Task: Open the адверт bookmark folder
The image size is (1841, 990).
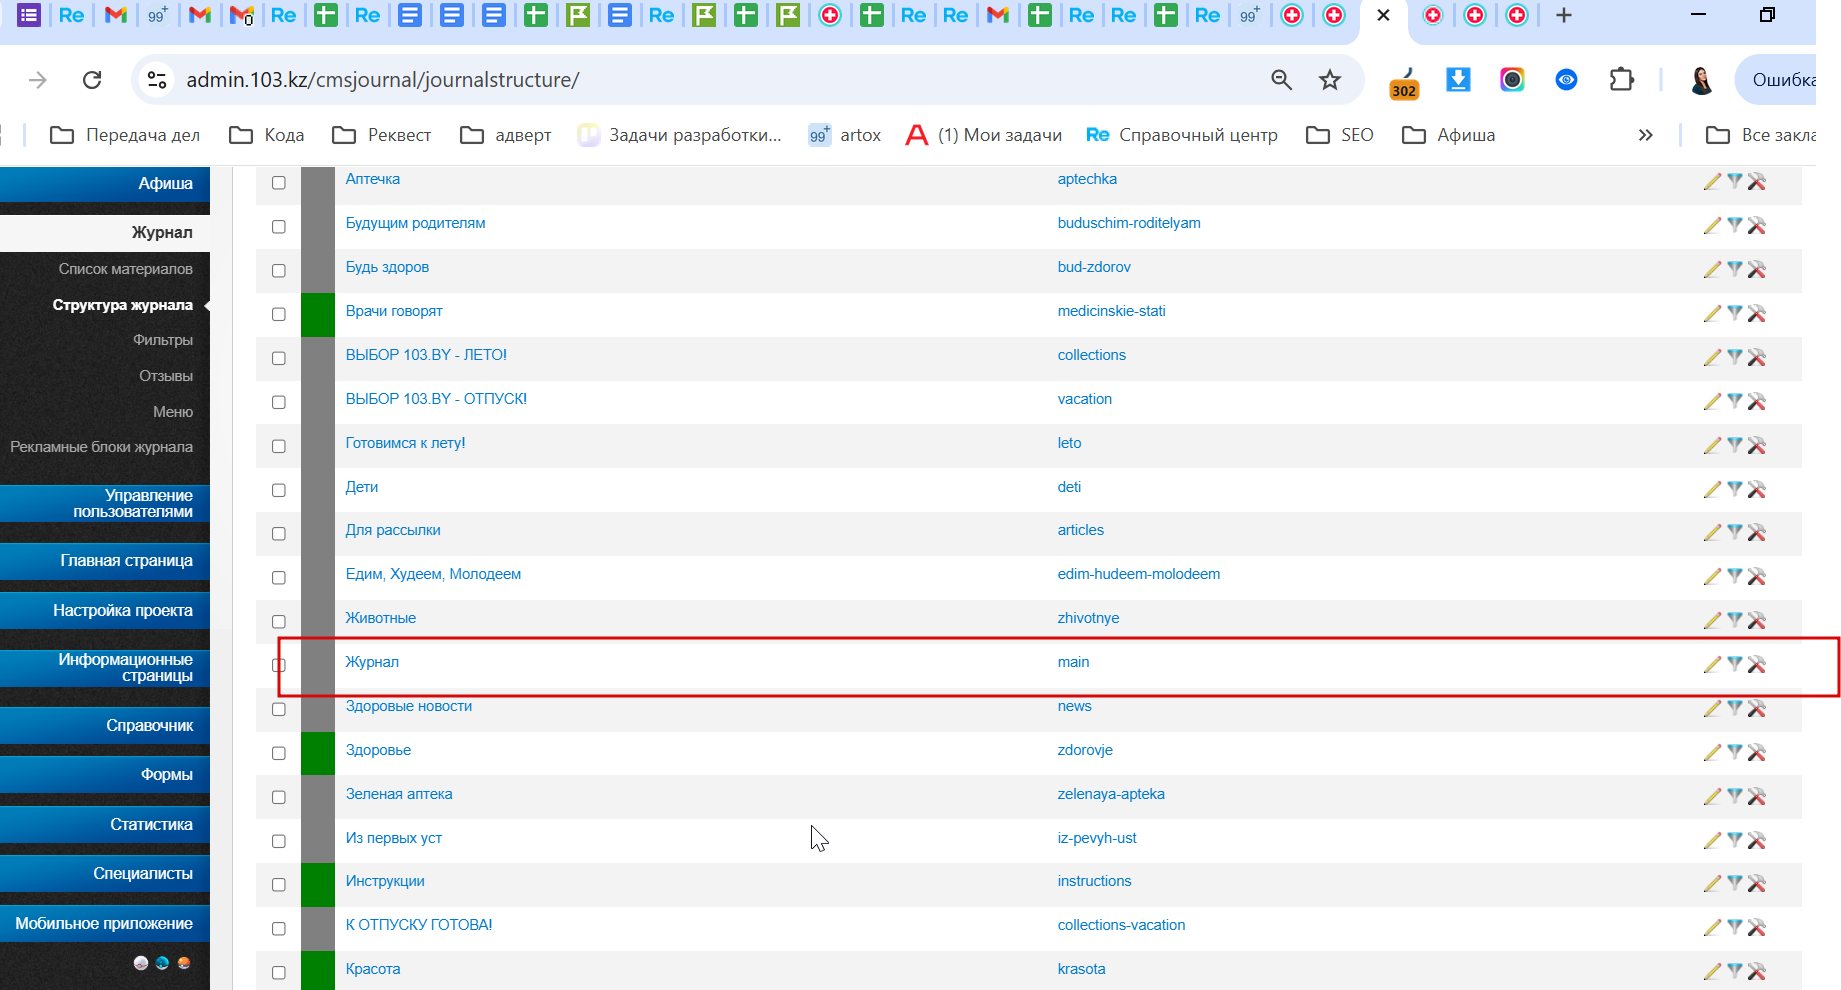Action: tap(505, 135)
